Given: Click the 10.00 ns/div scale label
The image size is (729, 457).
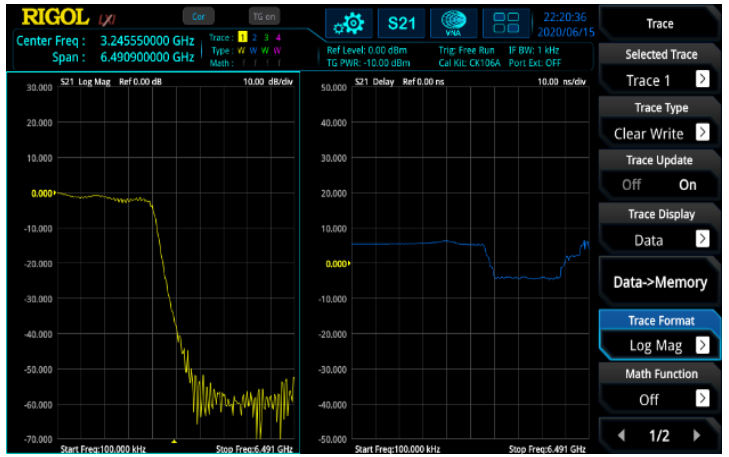Looking at the screenshot, I should 562,82.
